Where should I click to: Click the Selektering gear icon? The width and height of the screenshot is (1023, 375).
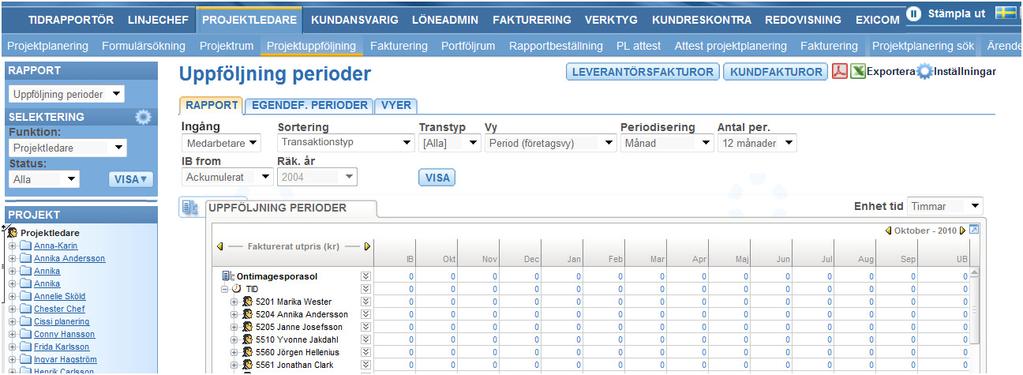(143, 117)
